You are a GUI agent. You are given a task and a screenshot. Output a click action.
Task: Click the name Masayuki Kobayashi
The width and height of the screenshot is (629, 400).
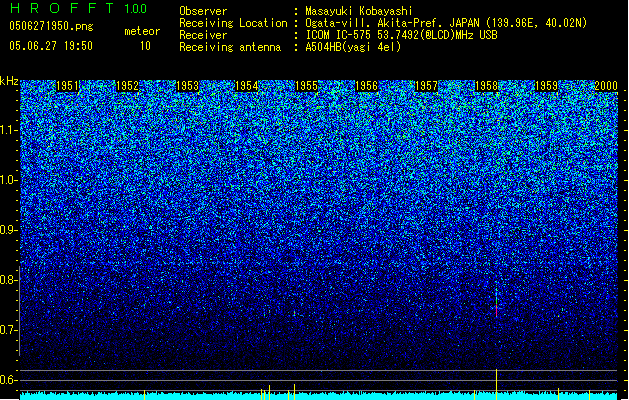(359, 11)
